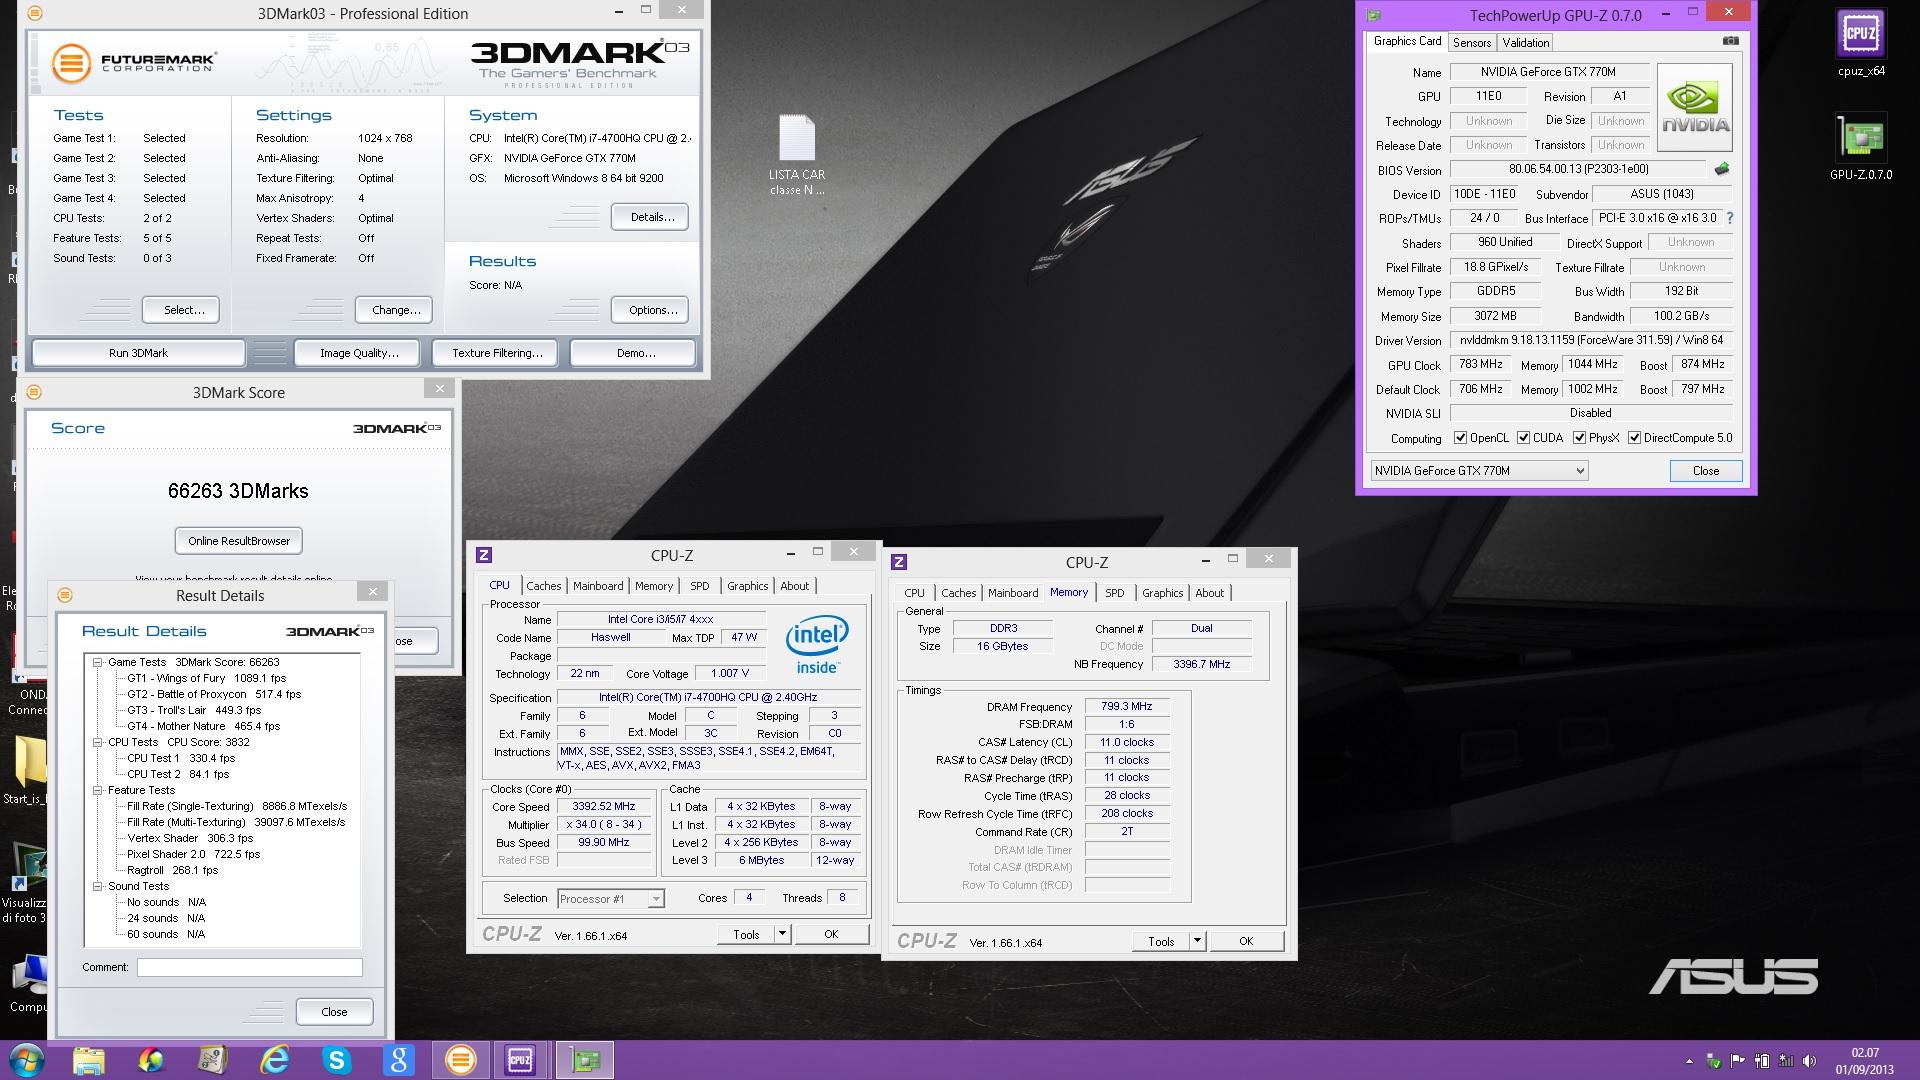Click the Windows Start orb in the taskbar
This screenshot has height=1080, width=1920.
[26, 1060]
